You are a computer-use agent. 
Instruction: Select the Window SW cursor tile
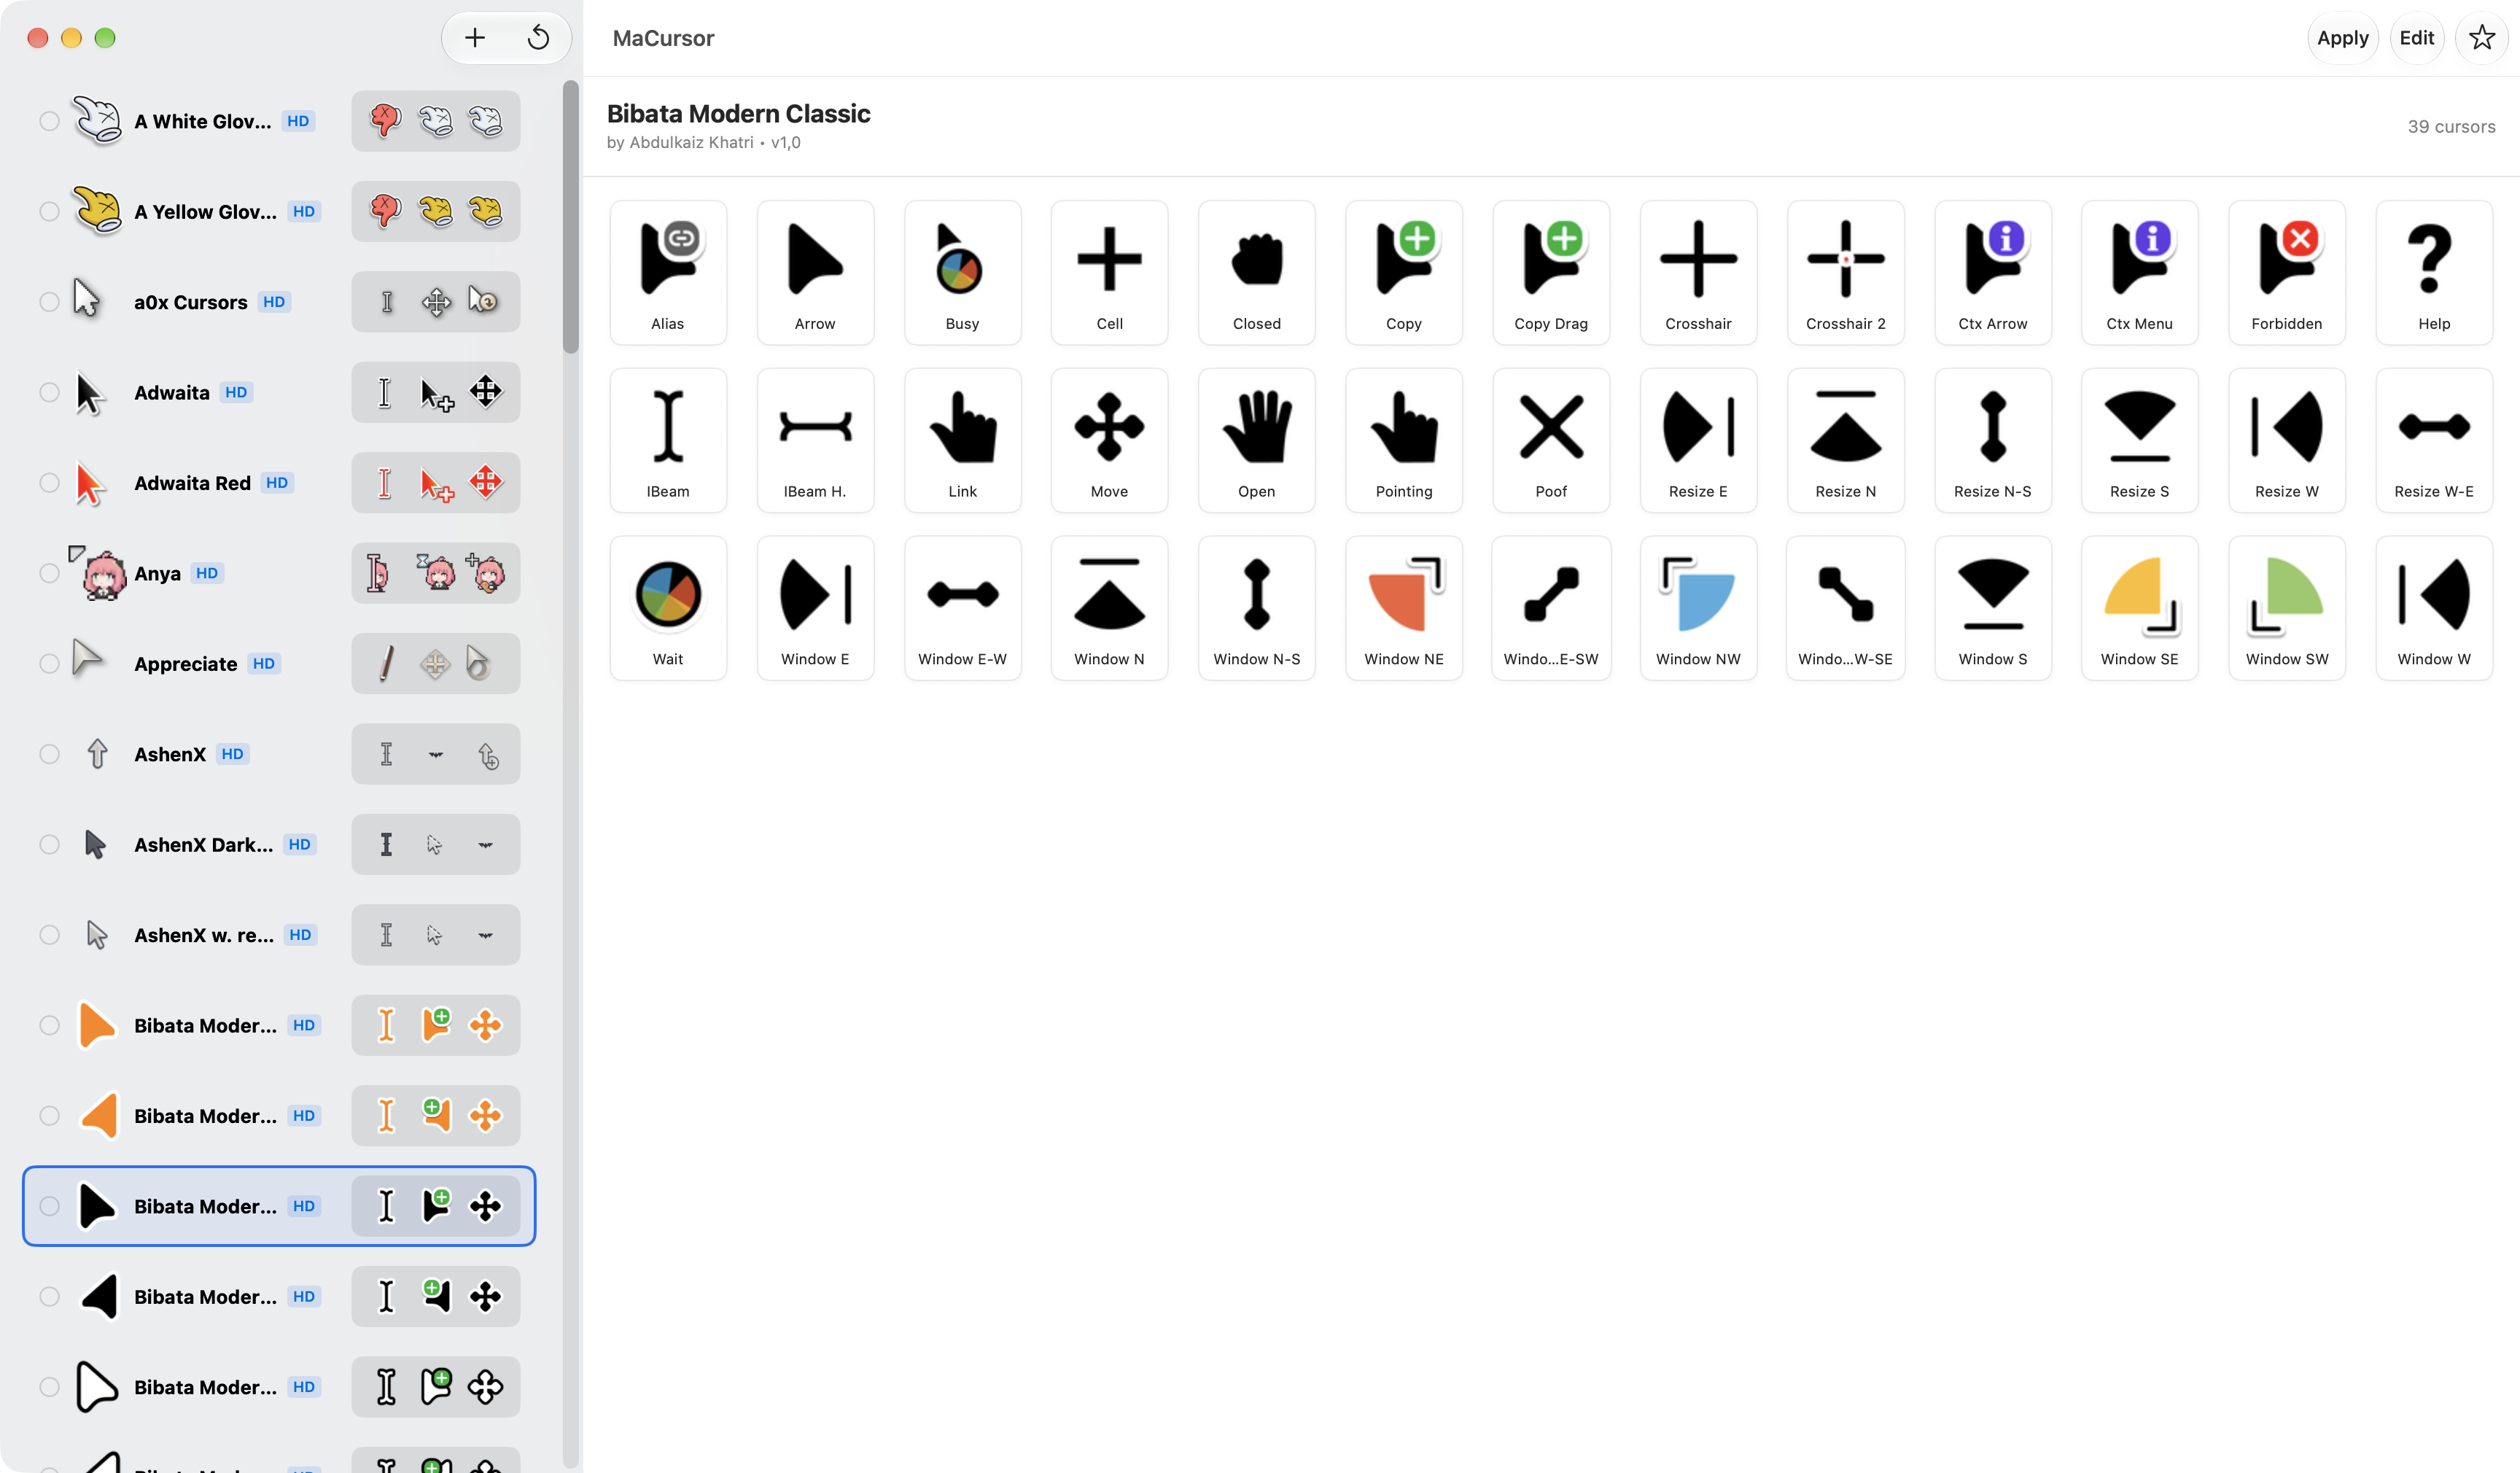2287,609
